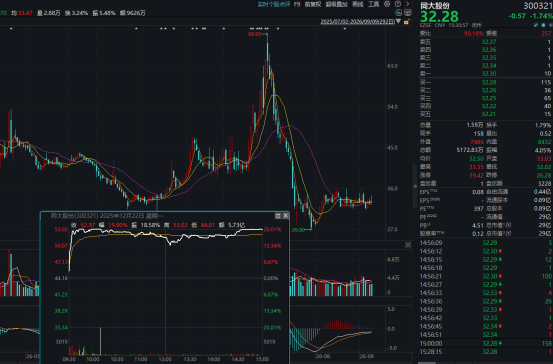Click the 买一 bid price 32.28

tap(489, 82)
